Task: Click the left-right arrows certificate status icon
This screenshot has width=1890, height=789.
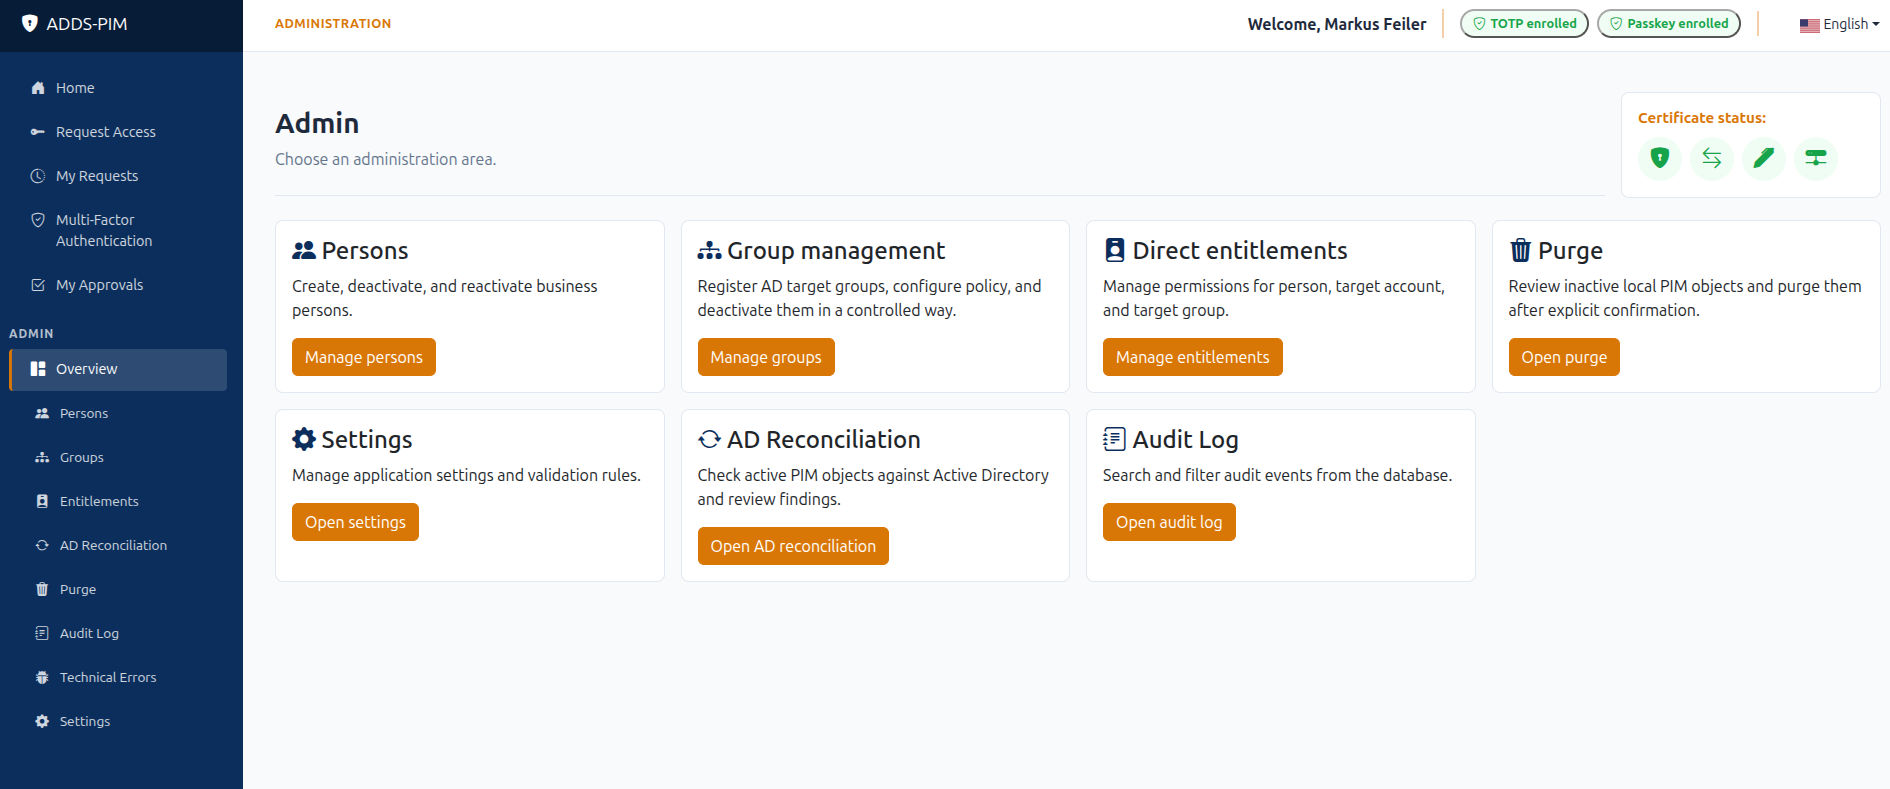Action: [1712, 158]
